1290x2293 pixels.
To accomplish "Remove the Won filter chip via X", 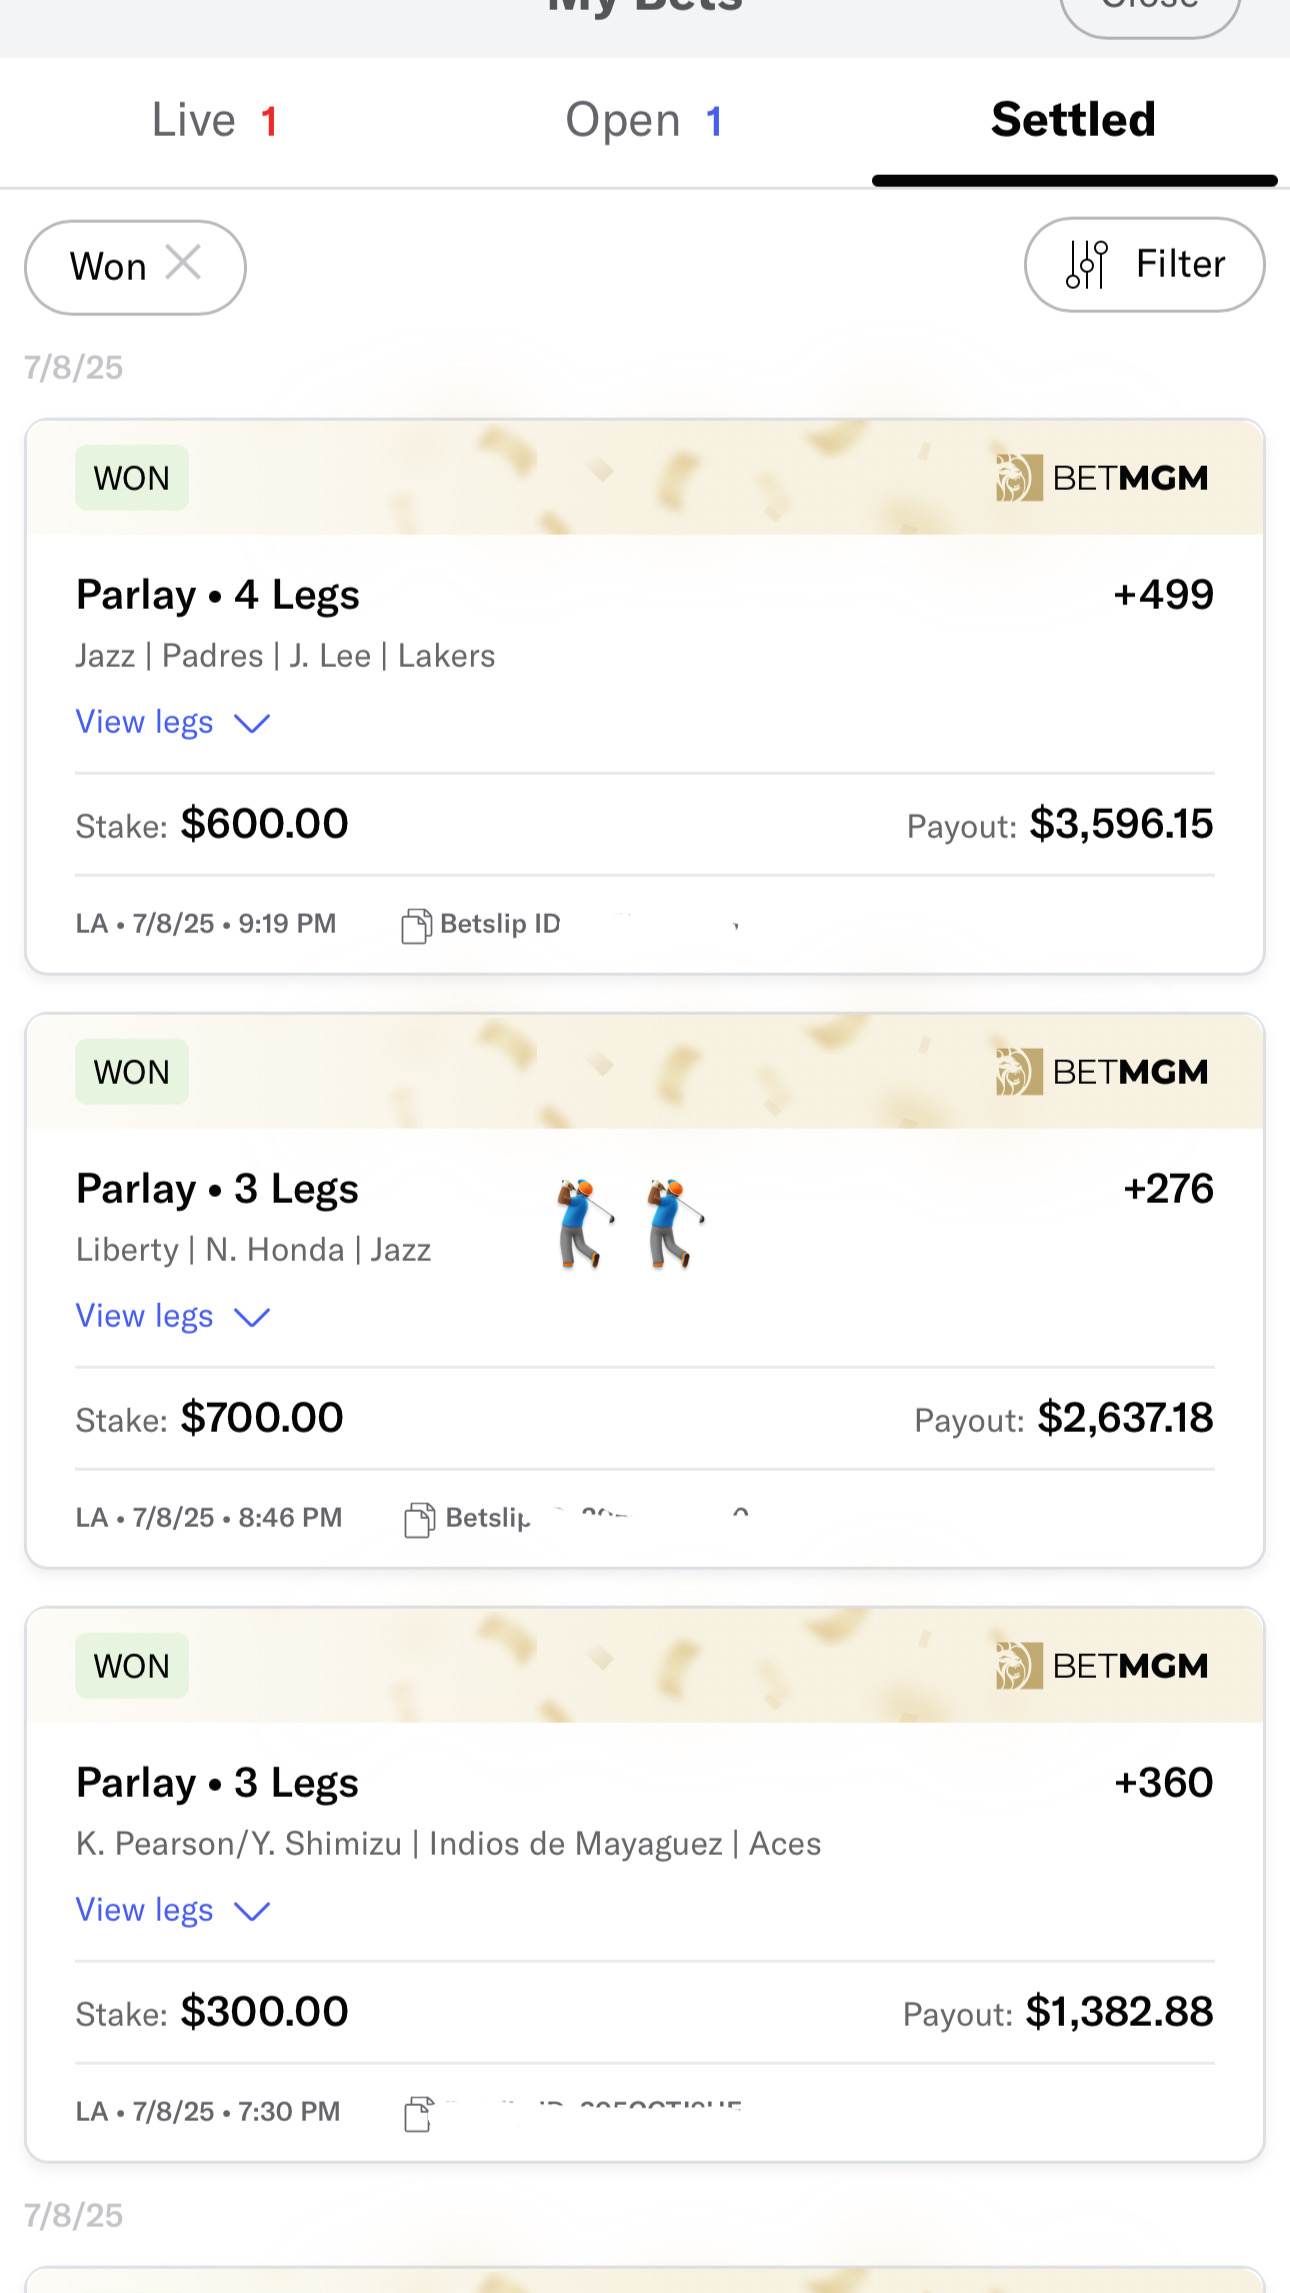I will click(184, 264).
